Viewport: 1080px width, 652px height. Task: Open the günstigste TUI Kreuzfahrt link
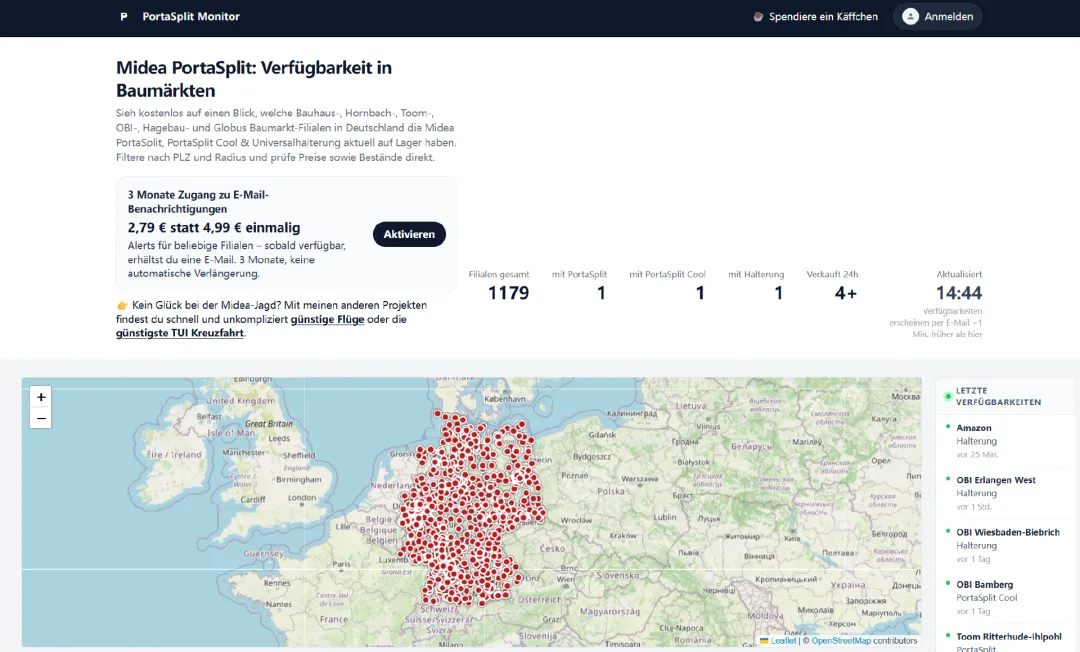(180, 333)
